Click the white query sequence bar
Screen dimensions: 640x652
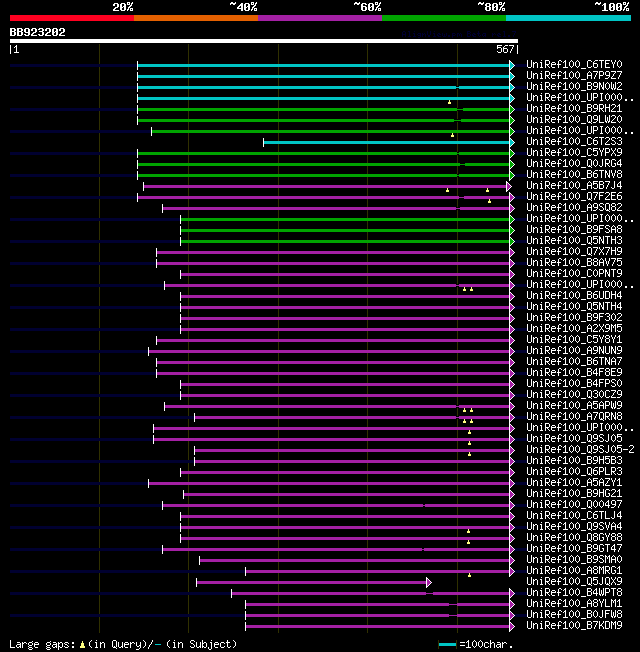click(264, 41)
